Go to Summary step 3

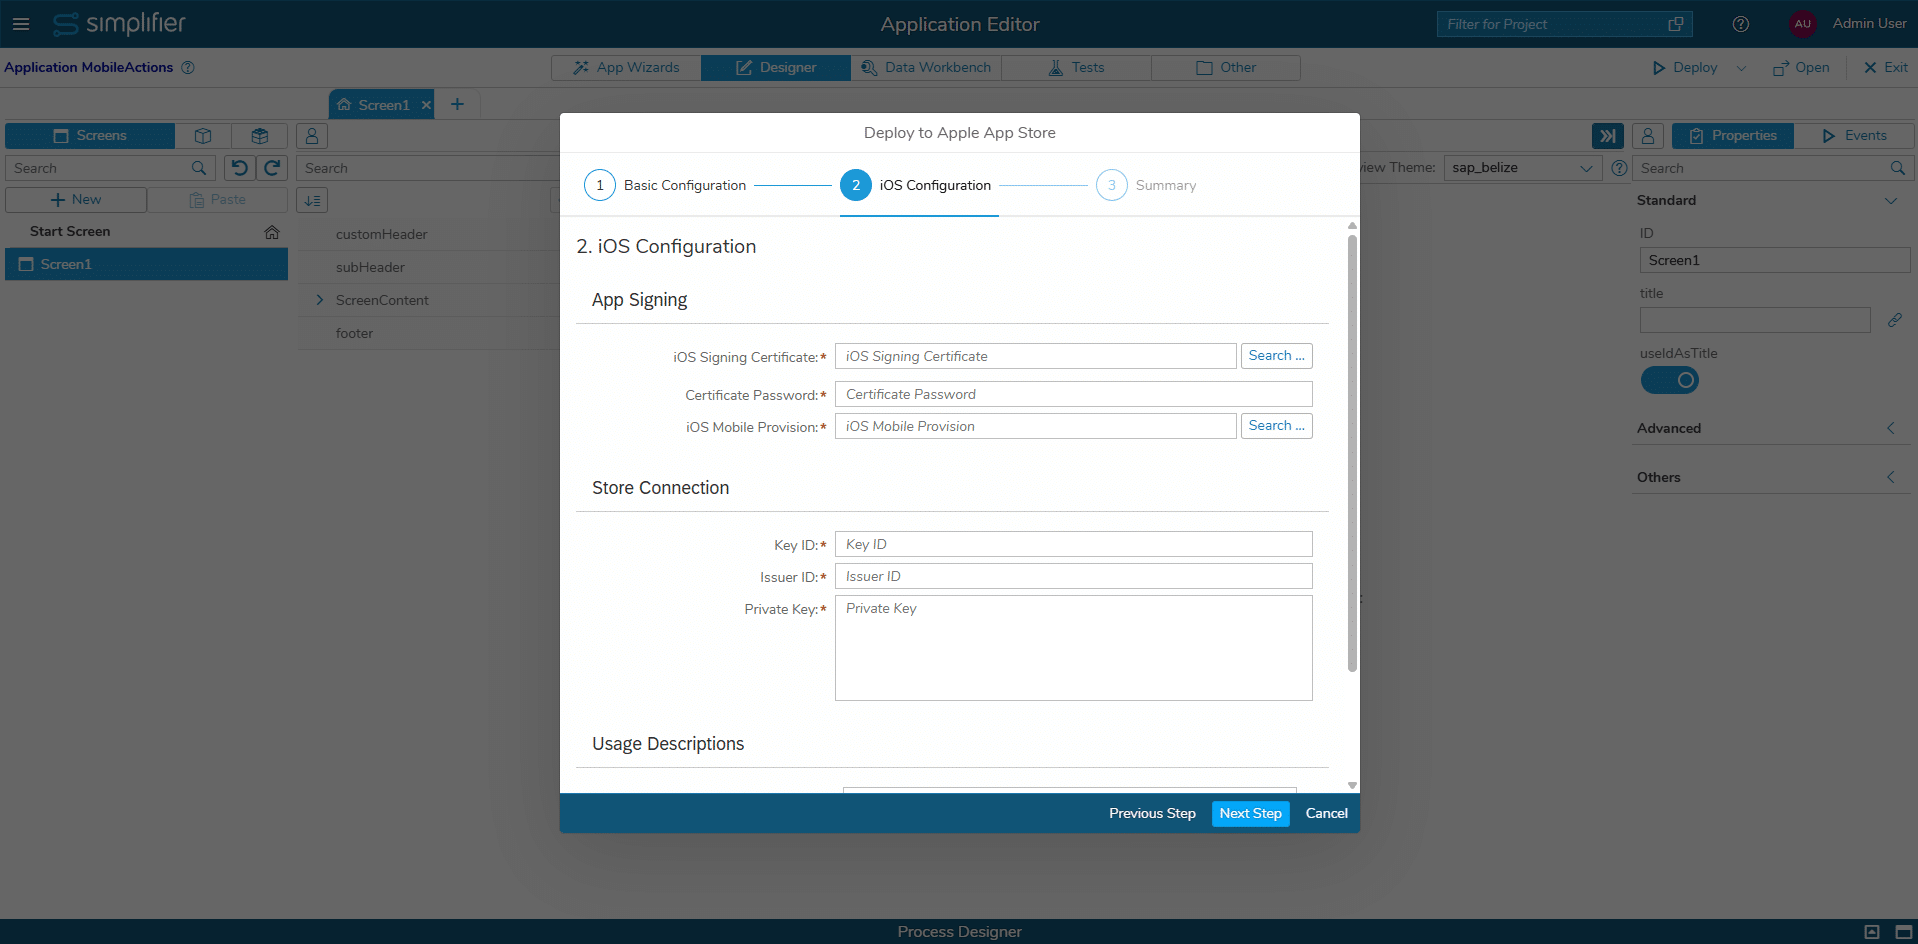coord(1146,185)
